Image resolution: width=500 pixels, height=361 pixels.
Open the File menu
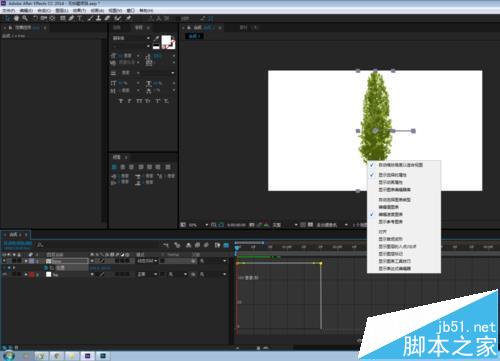click(x=8, y=11)
